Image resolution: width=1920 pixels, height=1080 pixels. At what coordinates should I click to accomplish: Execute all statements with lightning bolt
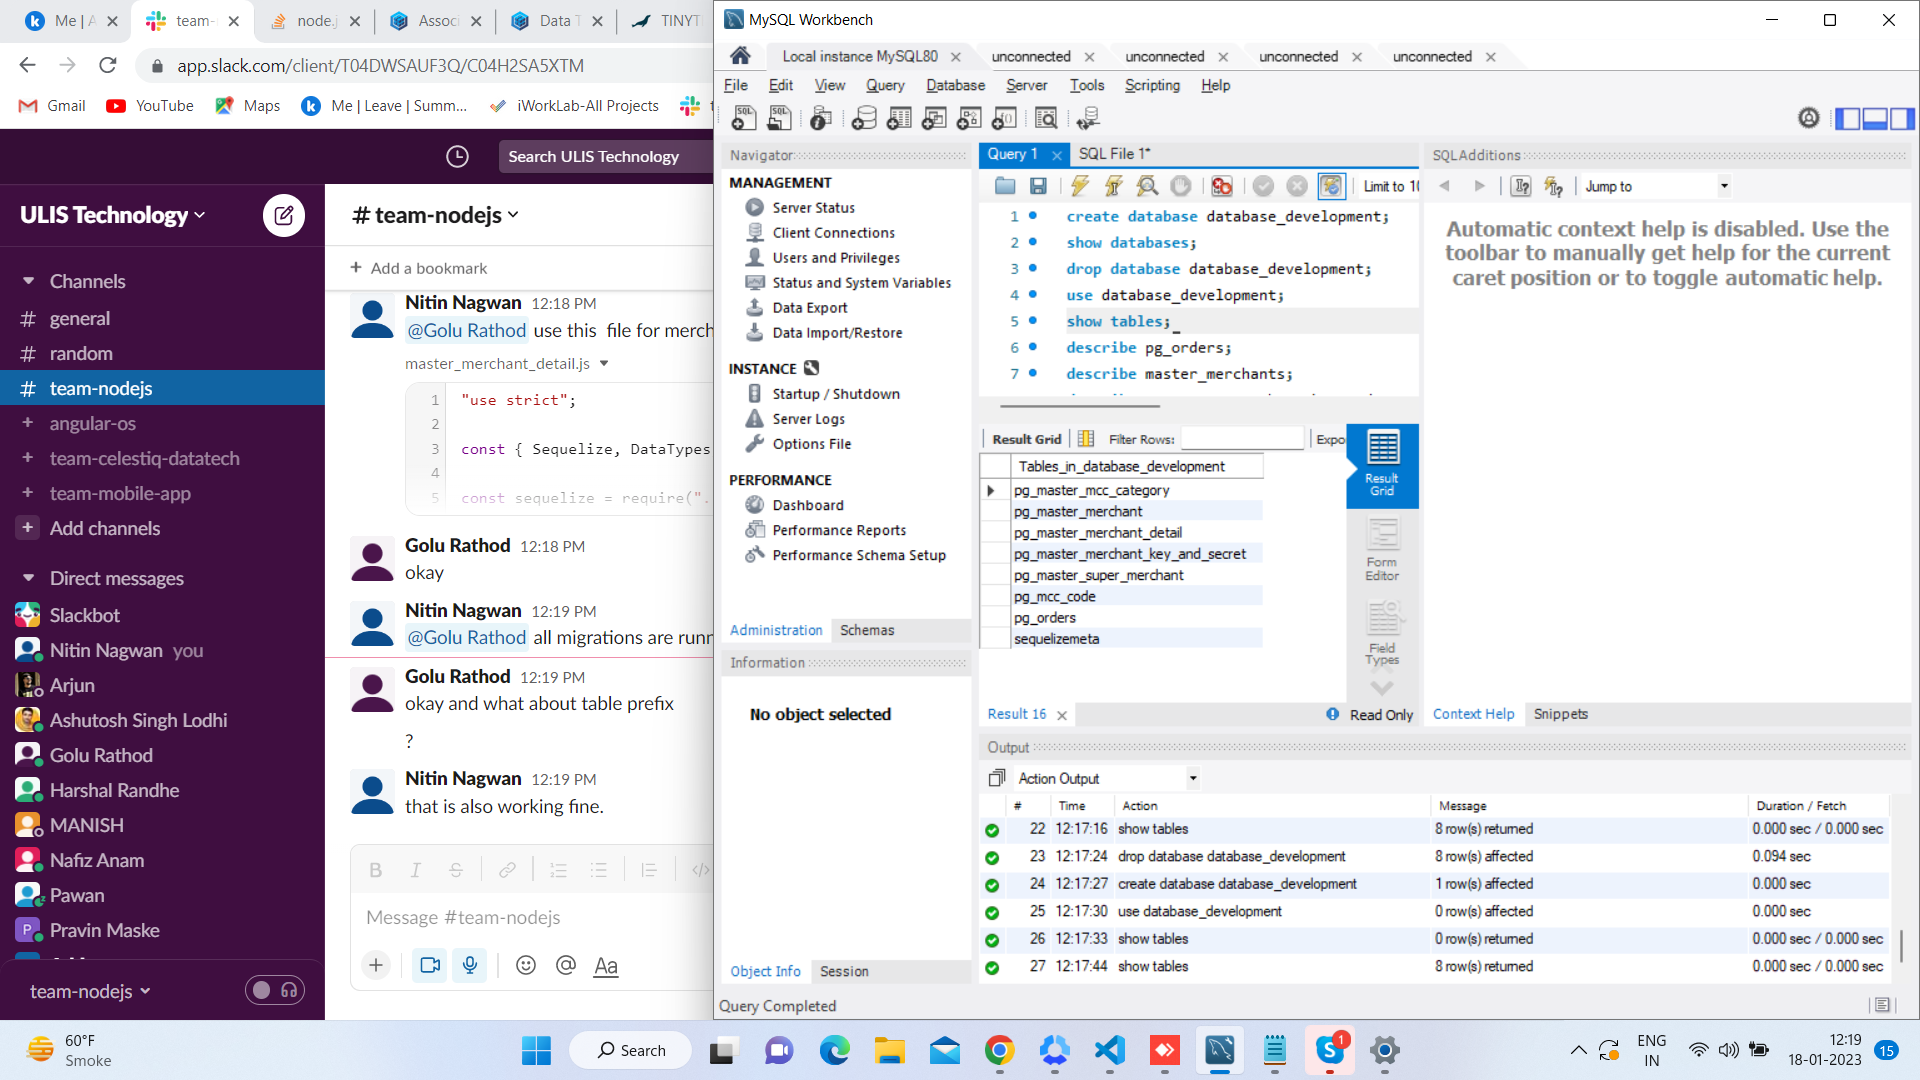pos(1080,186)
